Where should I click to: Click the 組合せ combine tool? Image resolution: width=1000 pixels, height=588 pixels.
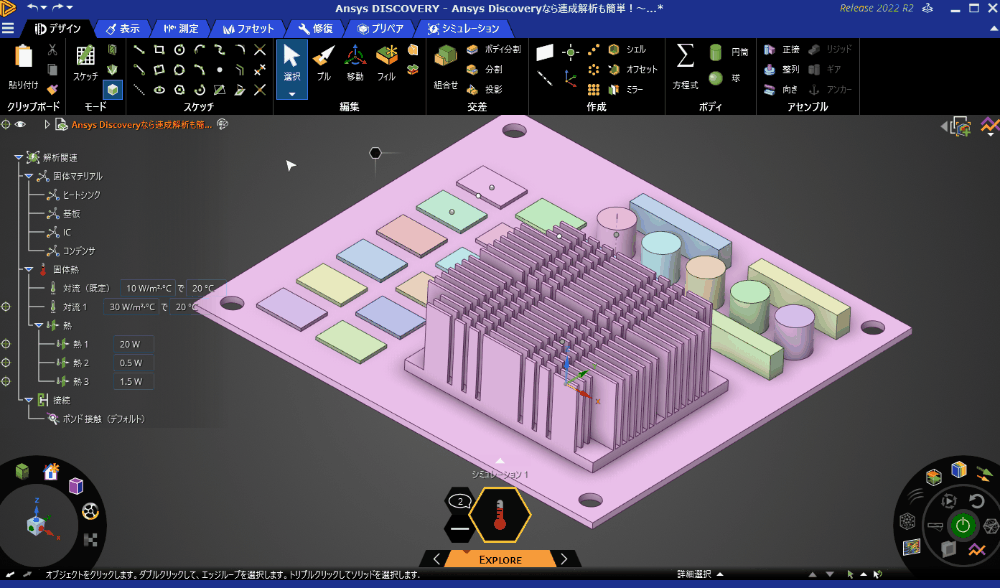(446, 66)
